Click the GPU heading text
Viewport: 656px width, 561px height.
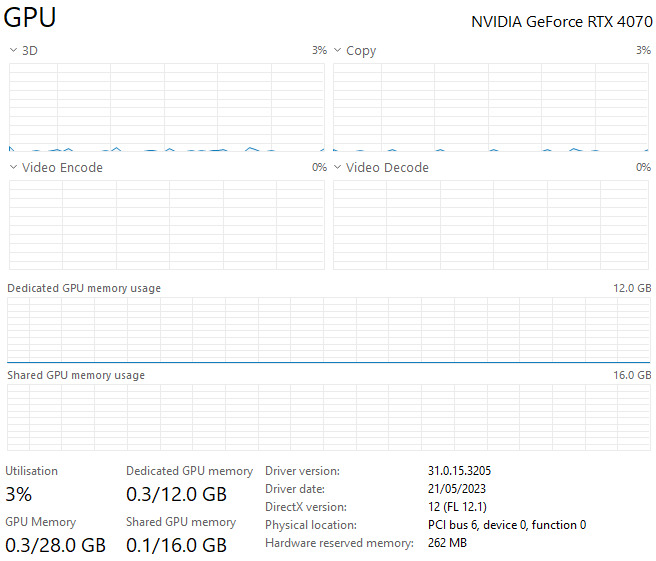click(x=30, y=18)
